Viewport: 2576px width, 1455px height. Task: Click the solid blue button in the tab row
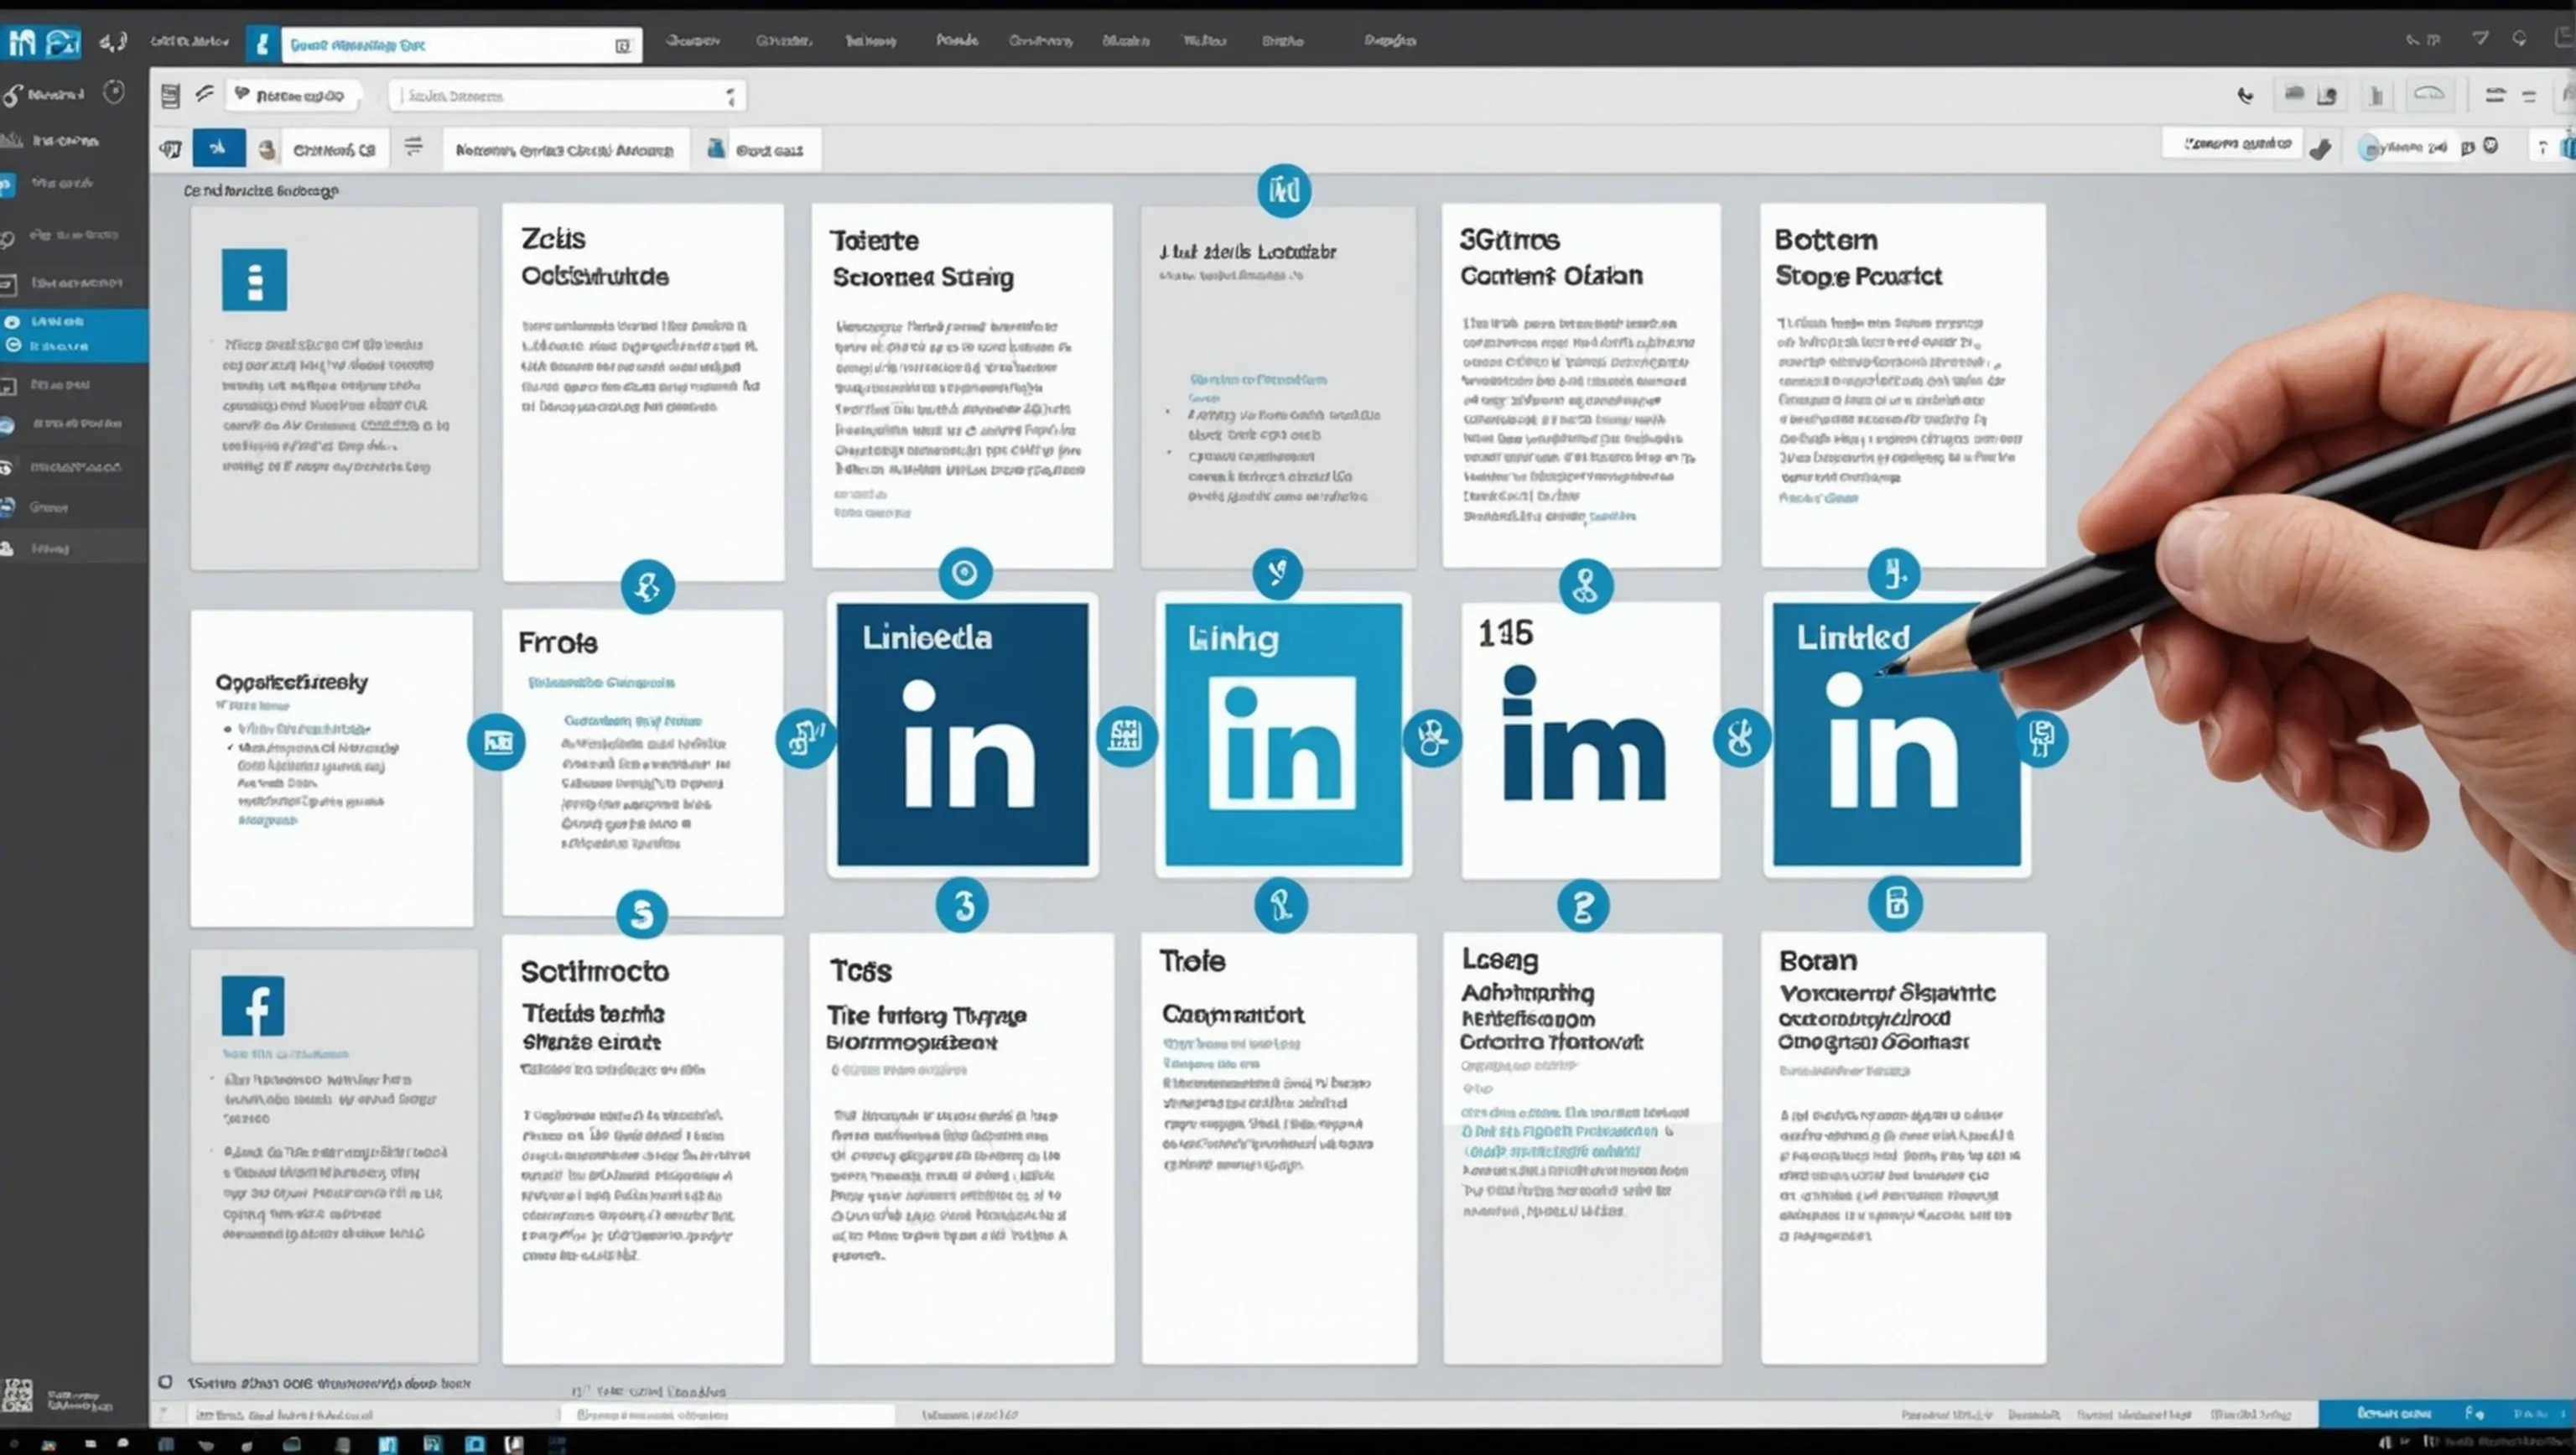pos(219,148)
